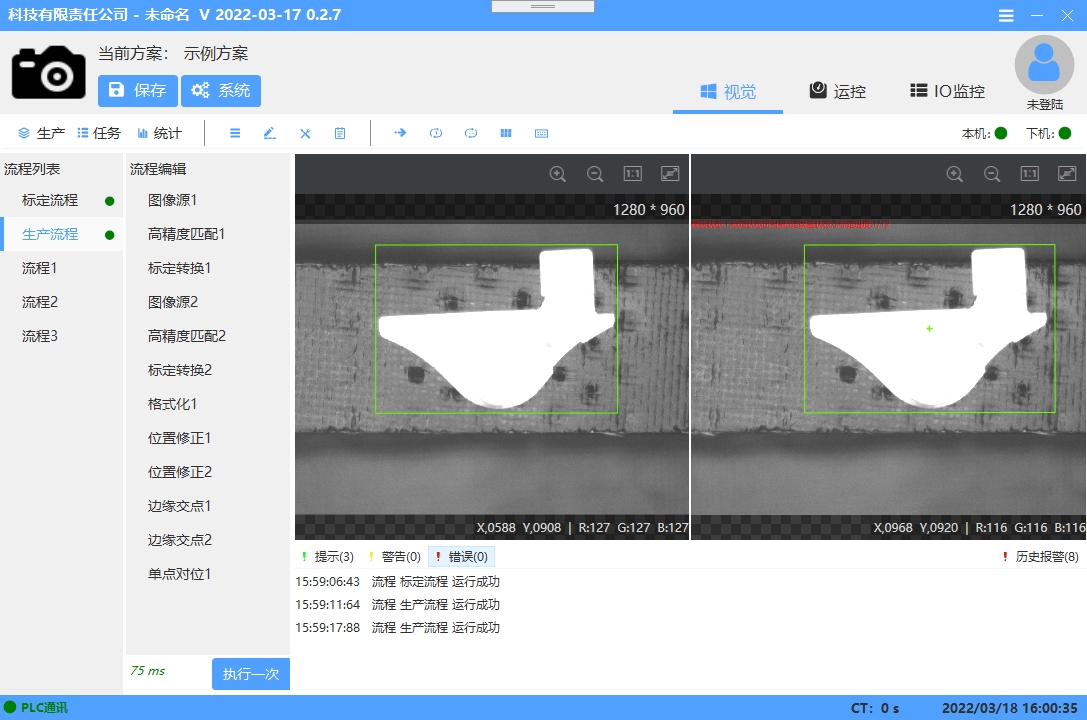The width and height of the screenshot is (1087, 720).
Task: Show 提示(3) log messages
Action: pos(328,556)
